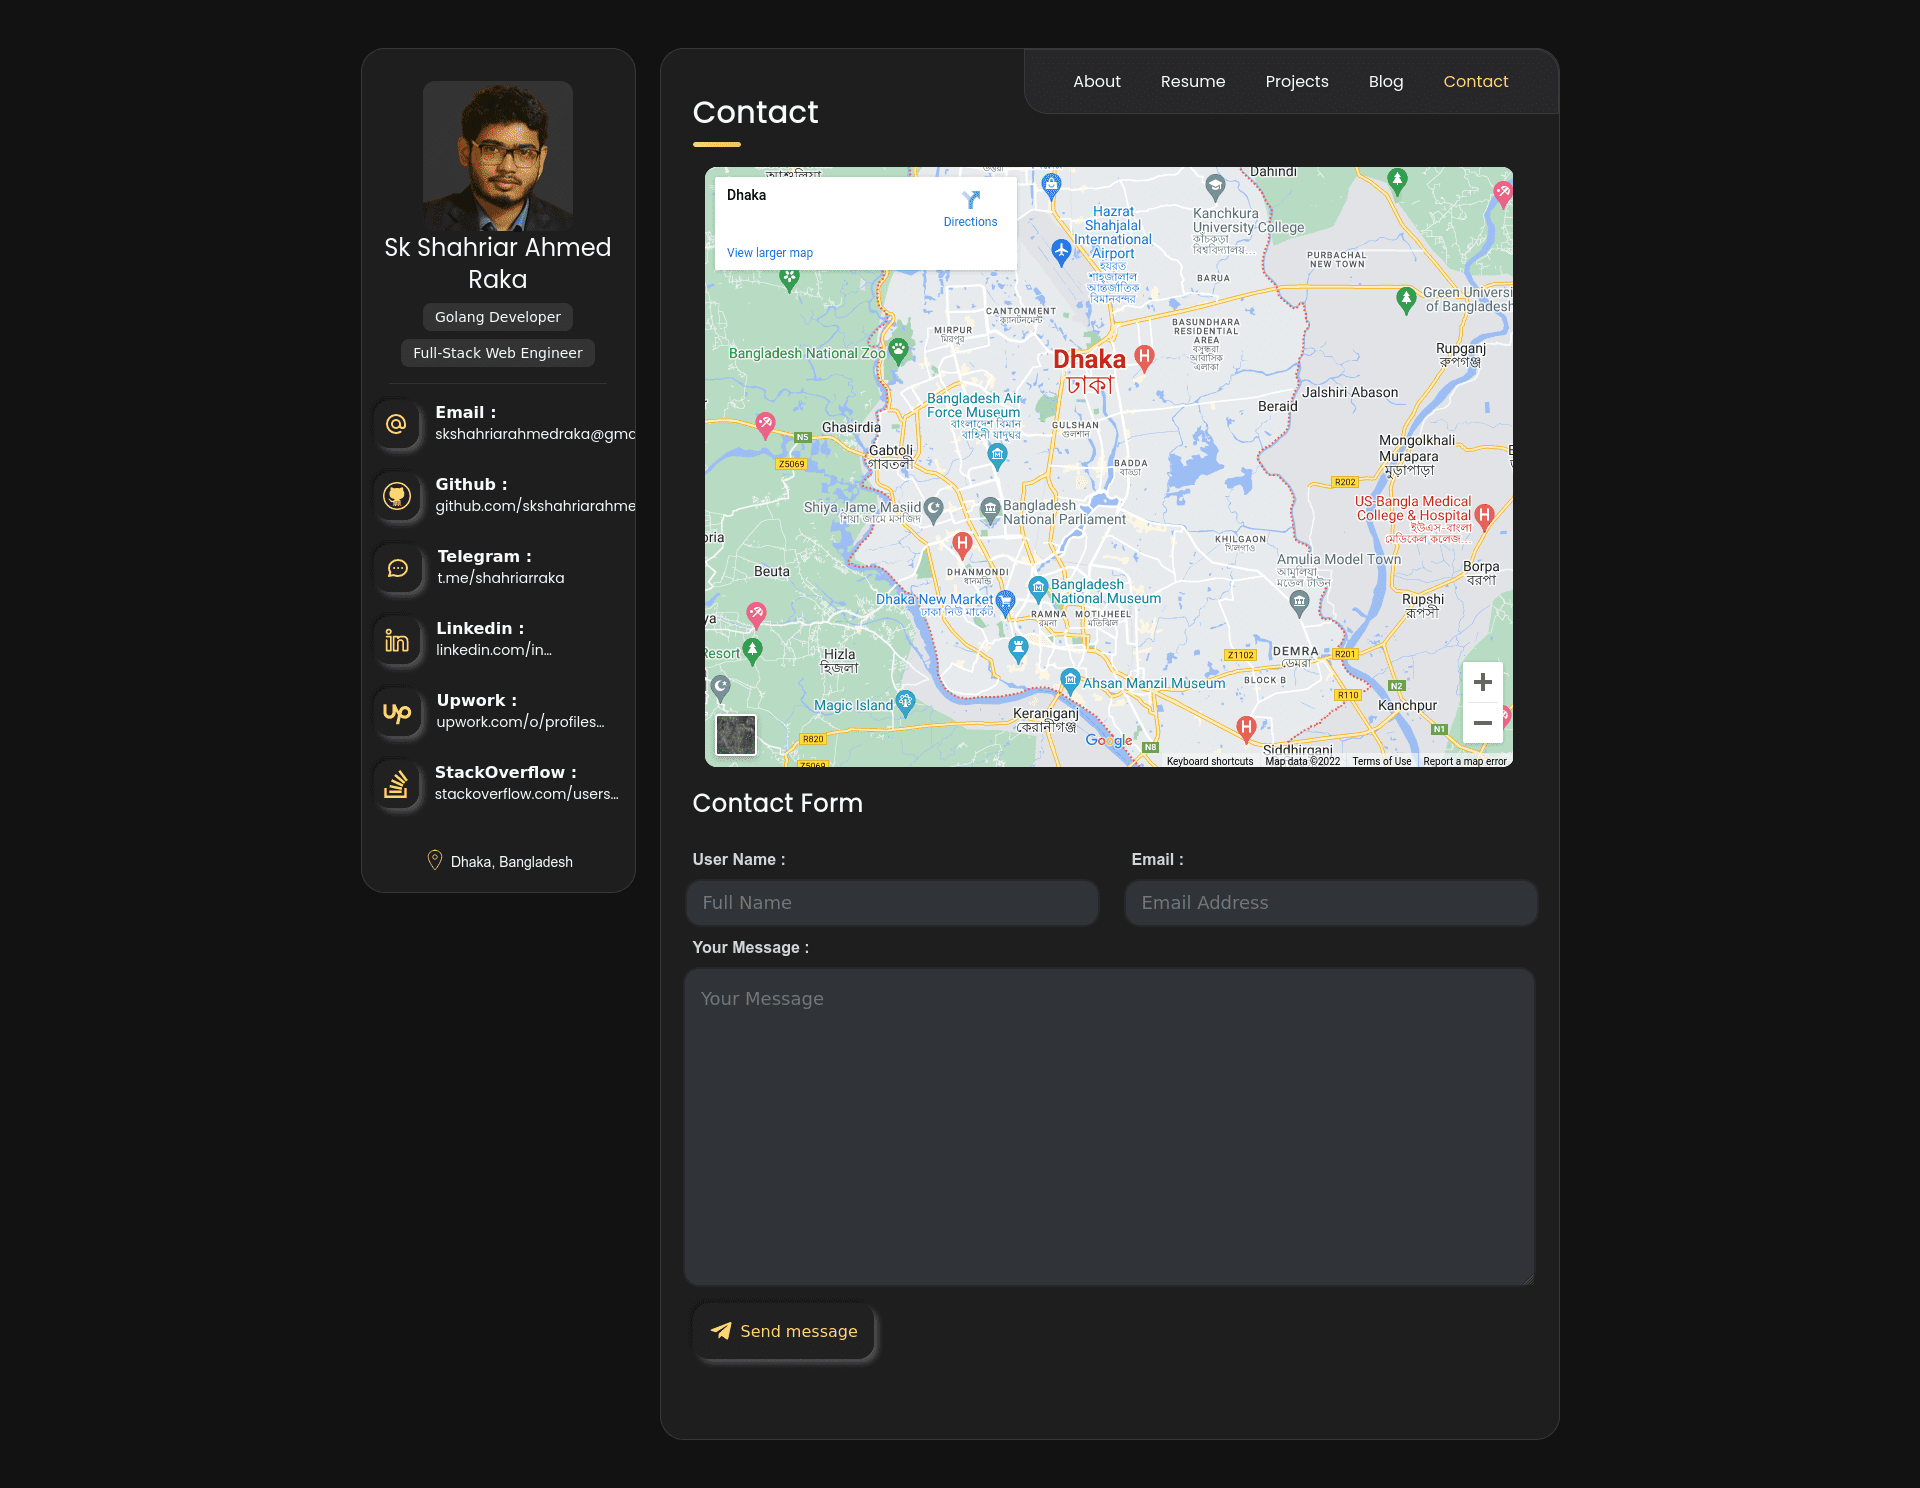Image resolution: width=1920 pixels, height=1488 pixels.
Task: Go to the Blog tab
Action: point(1386,82)
